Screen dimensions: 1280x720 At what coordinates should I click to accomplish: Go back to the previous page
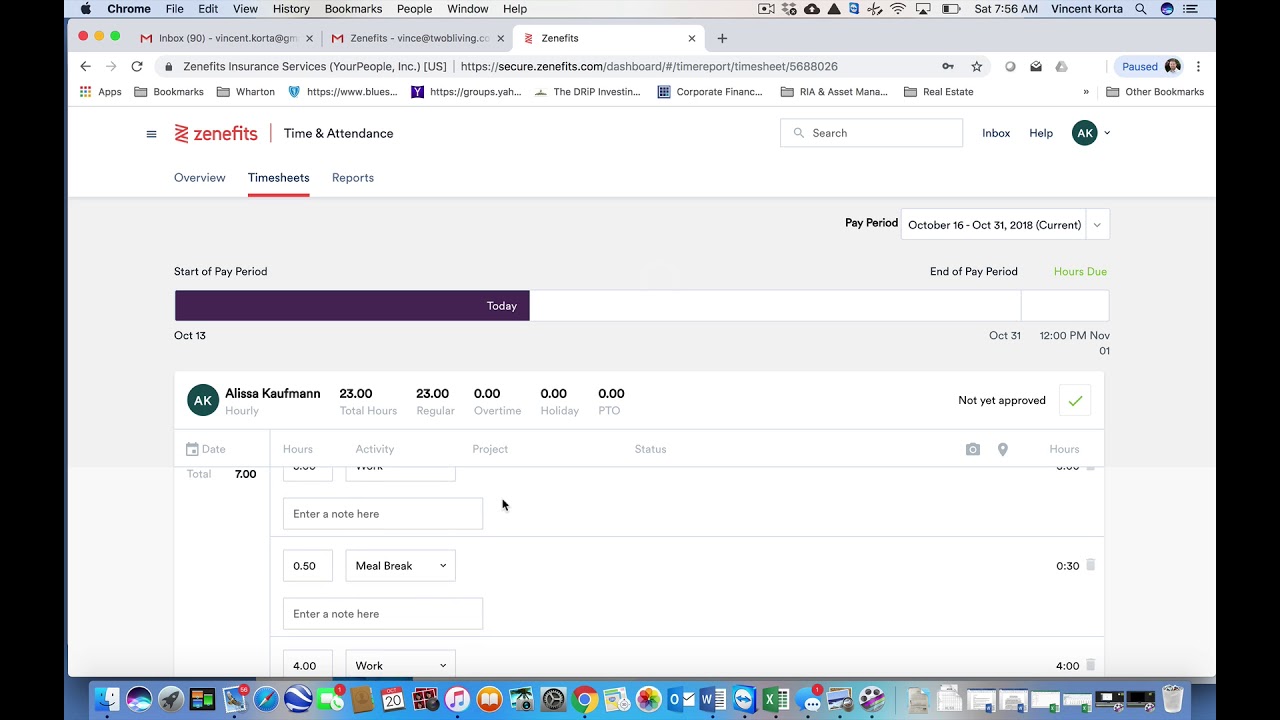coord(85,67)
